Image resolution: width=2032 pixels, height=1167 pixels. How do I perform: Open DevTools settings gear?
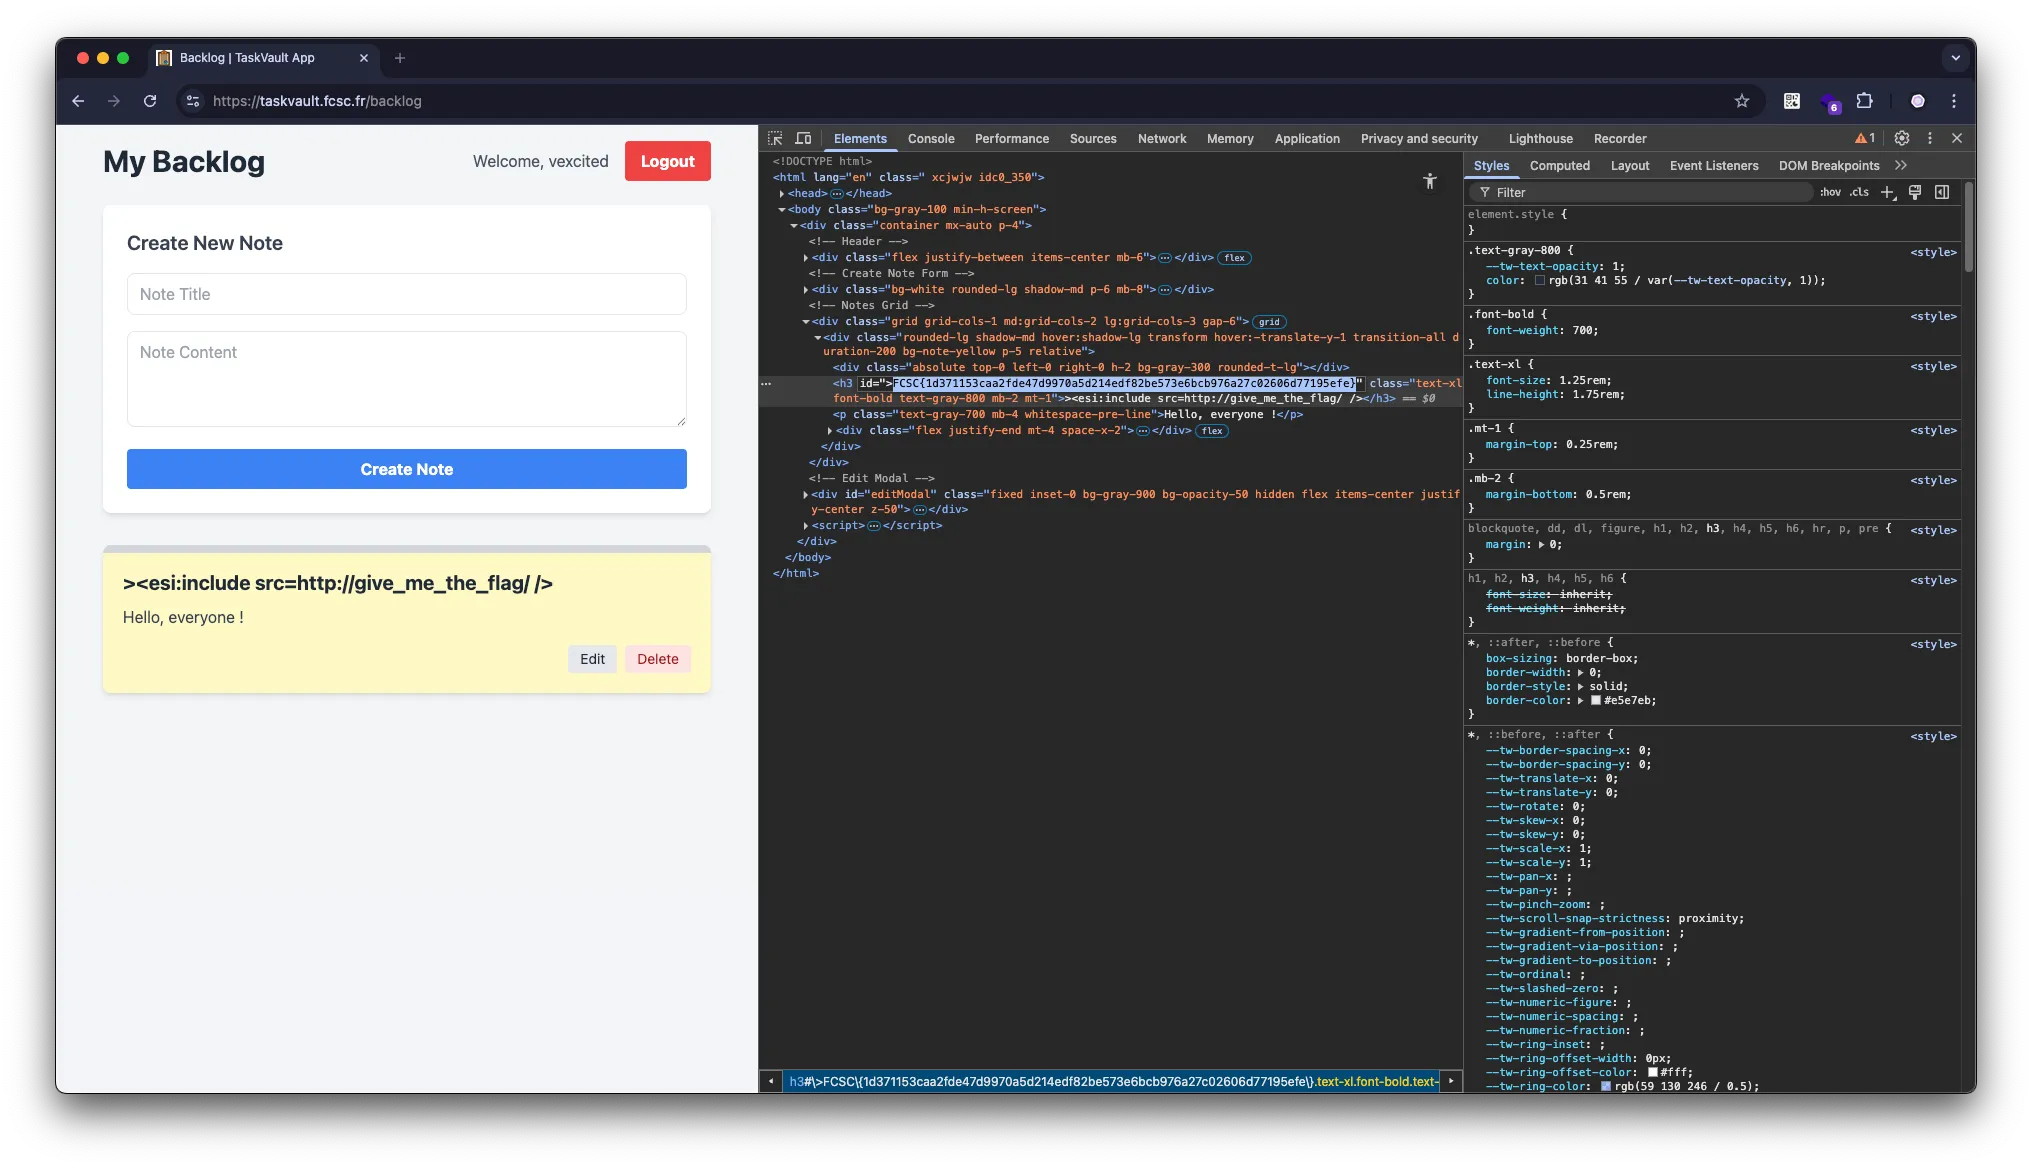click(1902, 138)
